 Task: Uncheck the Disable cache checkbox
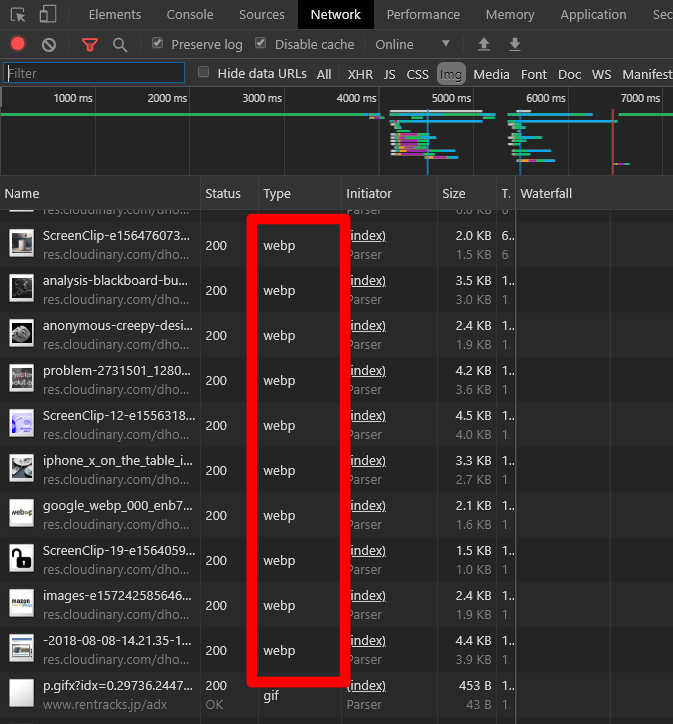coord(261,43)
